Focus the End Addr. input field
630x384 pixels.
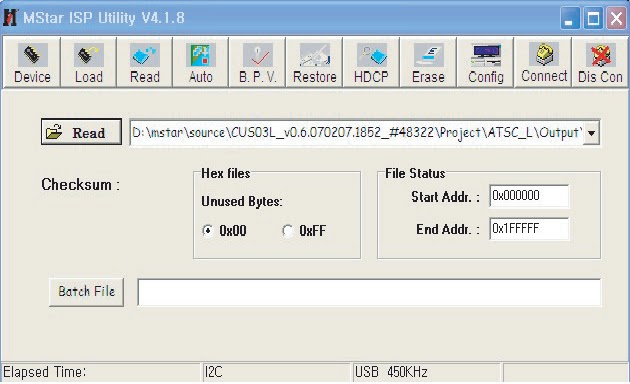point(529,229)
